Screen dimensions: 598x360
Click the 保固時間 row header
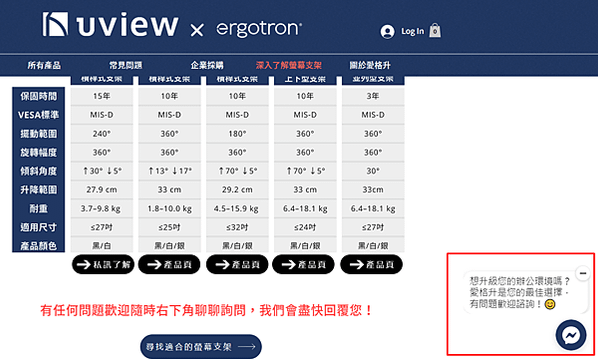39,96
